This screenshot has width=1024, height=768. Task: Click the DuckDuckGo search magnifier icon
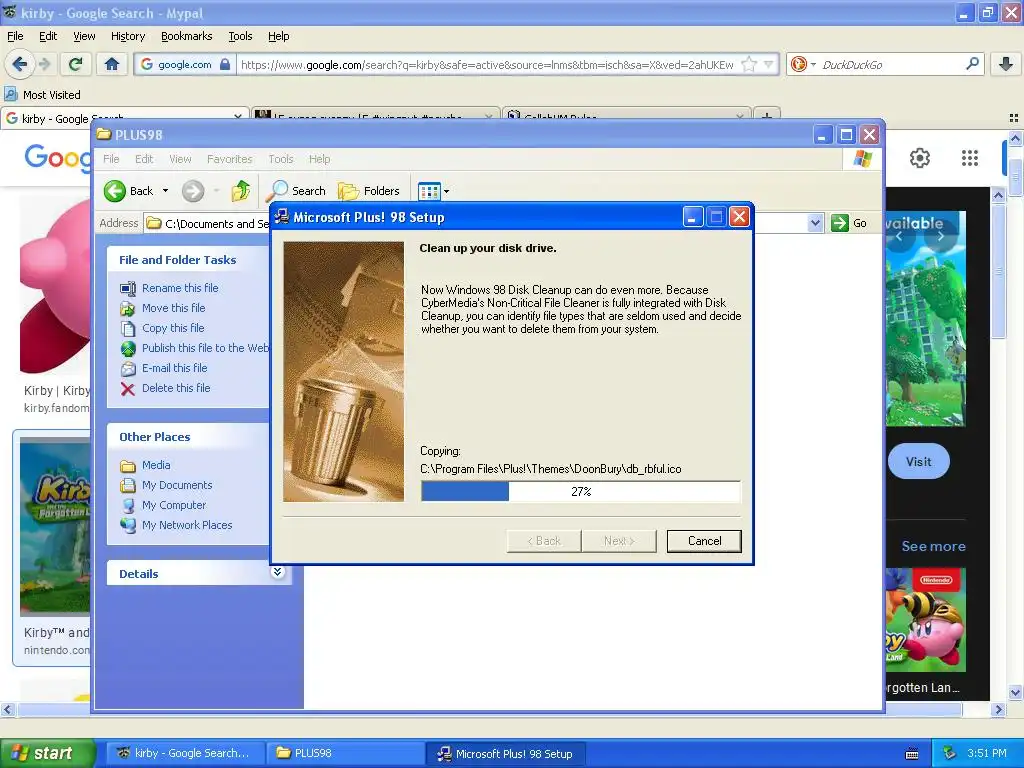point(972,64)
